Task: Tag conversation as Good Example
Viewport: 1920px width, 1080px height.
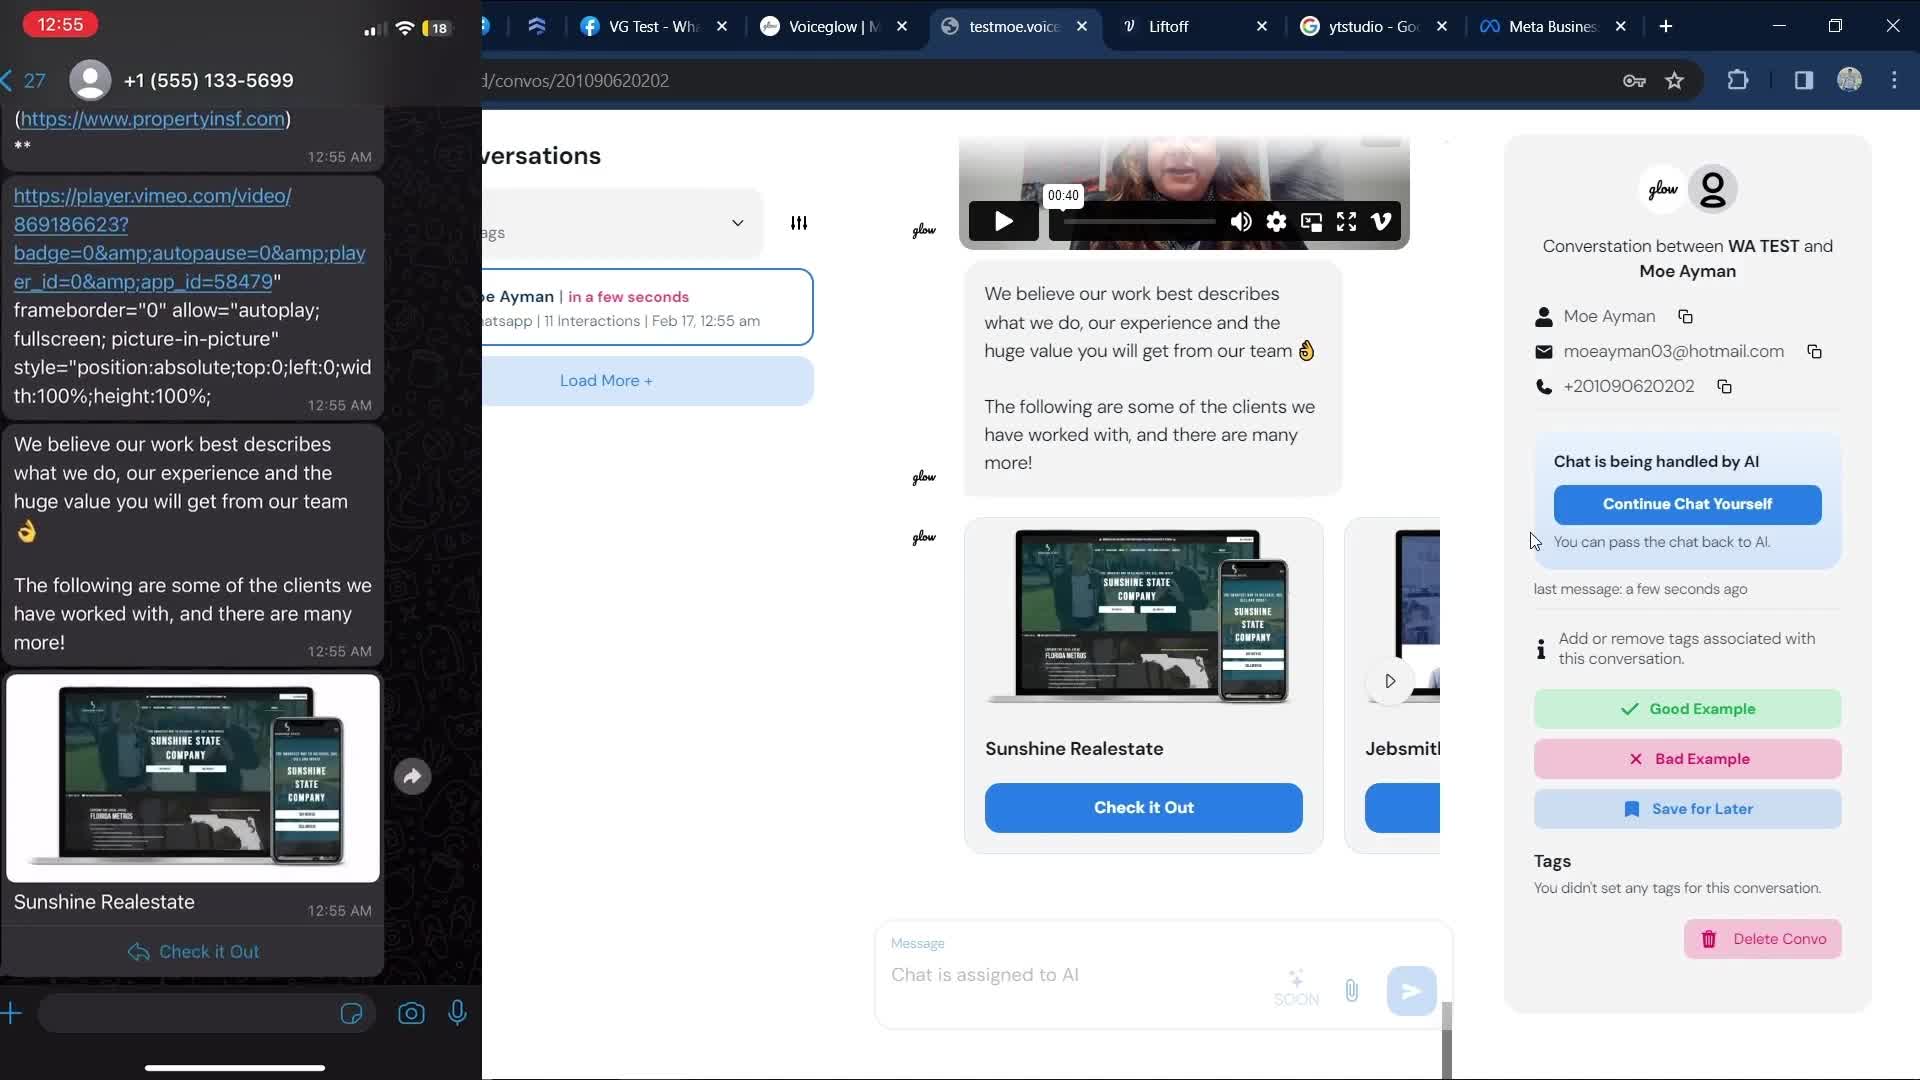Action: pyautogui.click(x=1687, y=708)
